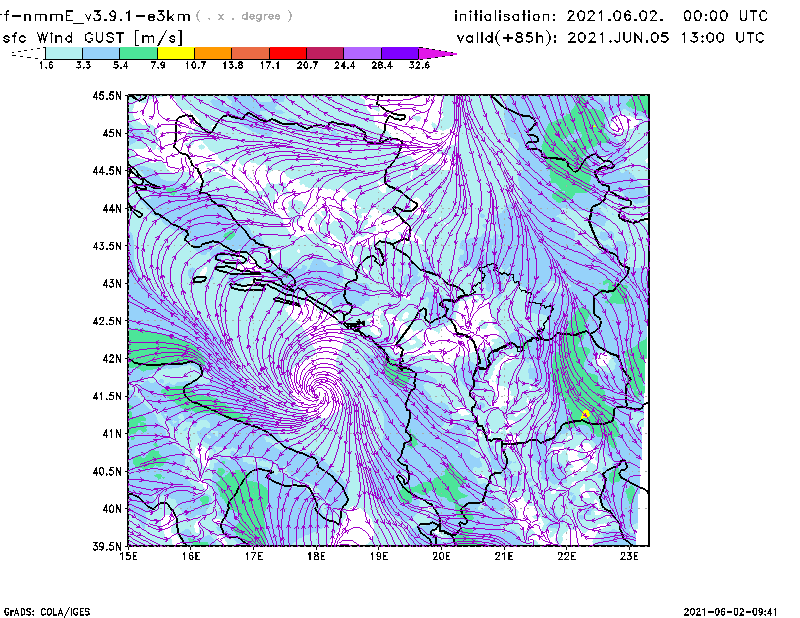Click the light cyan 1.6–3.3 legend swatch
The image size is (800, 618).
tap(64, 53)
